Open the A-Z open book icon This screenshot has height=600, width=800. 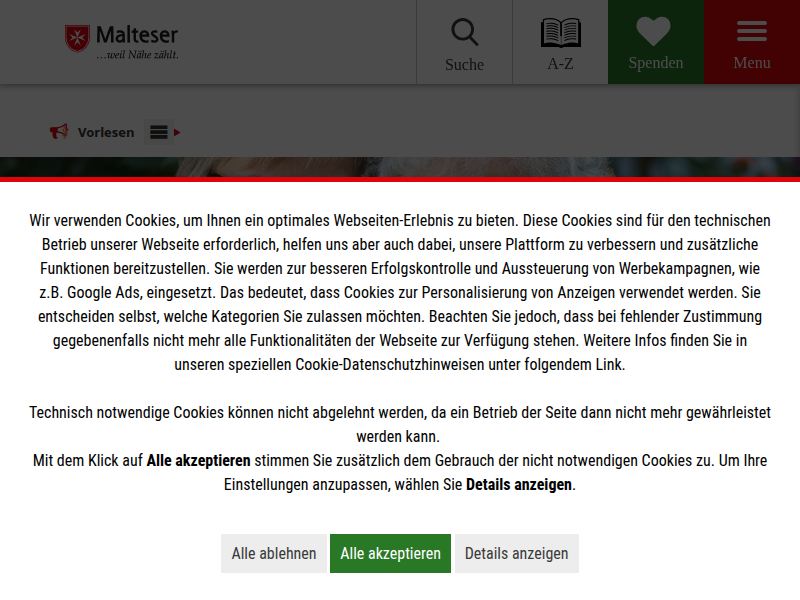coord(560,33)
